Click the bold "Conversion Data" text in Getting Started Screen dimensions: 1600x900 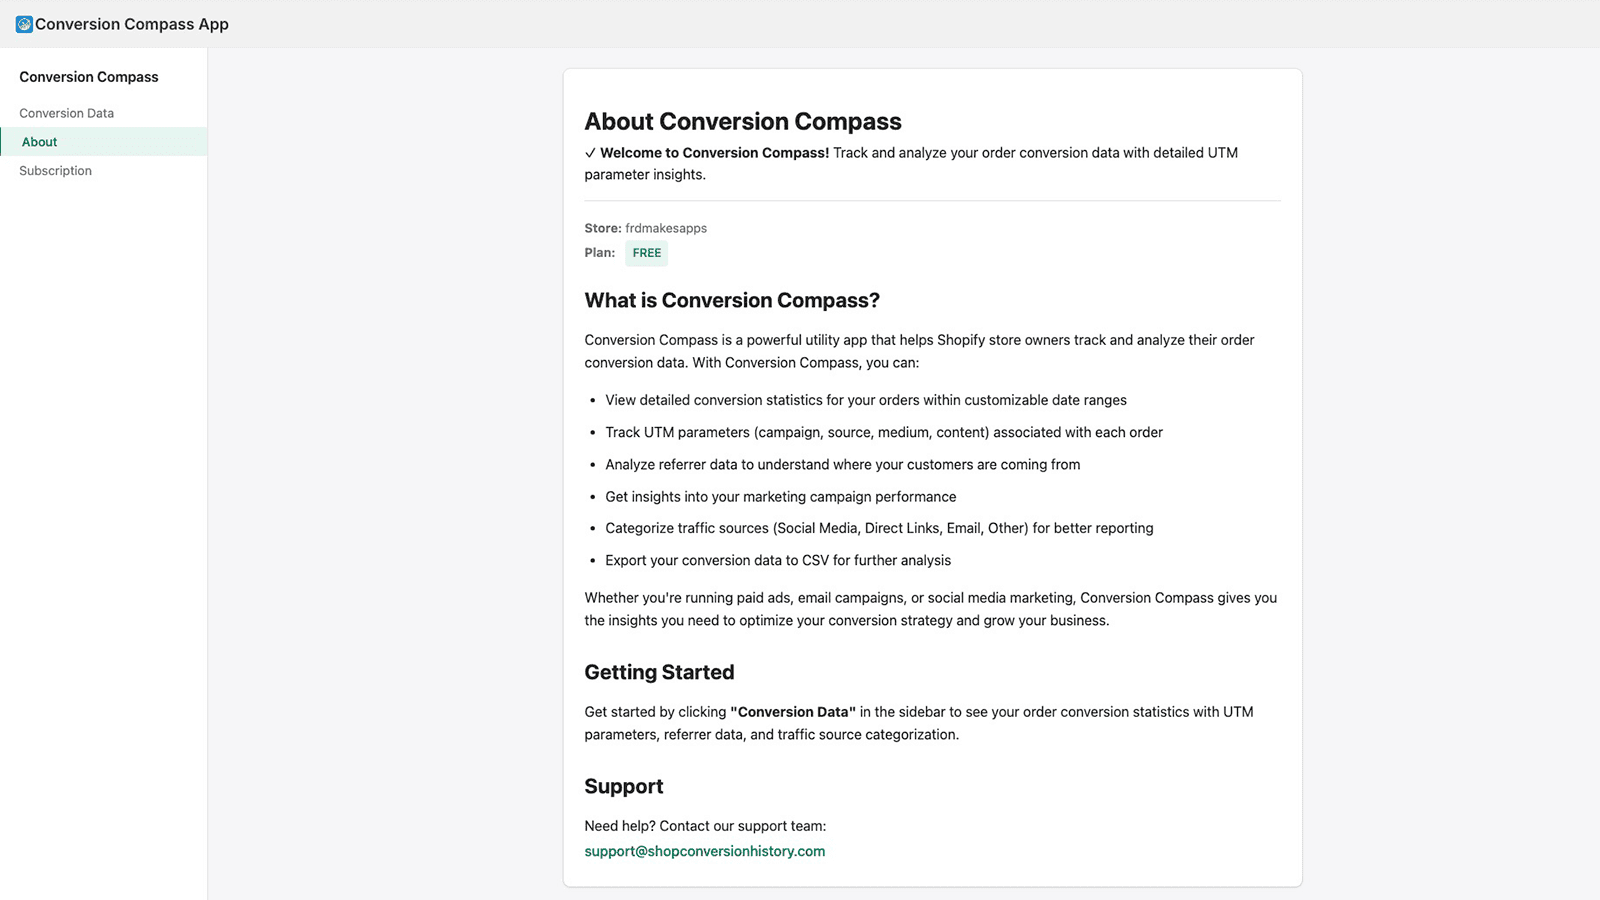(793, 712)
